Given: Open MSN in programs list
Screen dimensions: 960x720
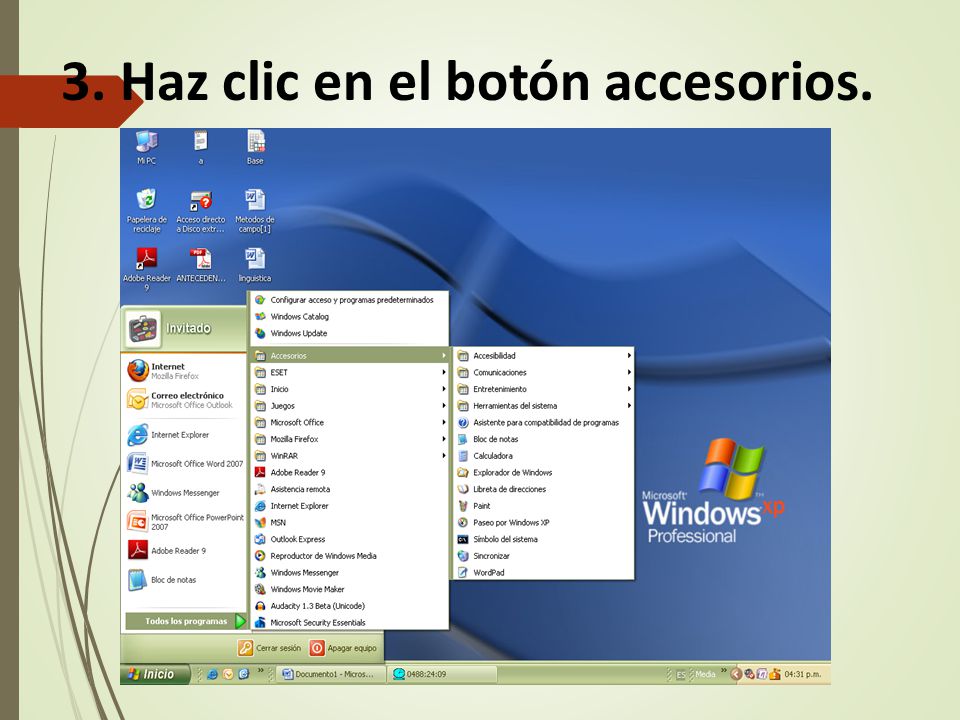Looking at the screenshot, I should coord(350,522).
